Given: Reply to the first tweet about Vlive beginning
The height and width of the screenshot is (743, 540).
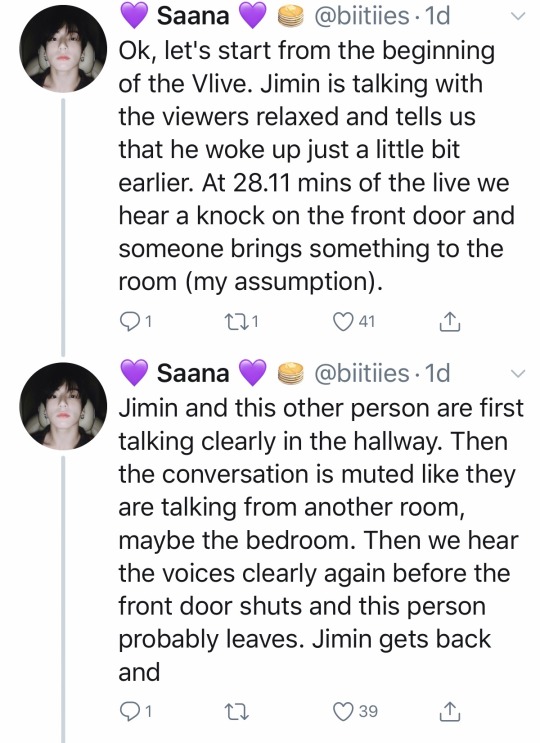Looking at the screenshot, I should coord(129,322).
